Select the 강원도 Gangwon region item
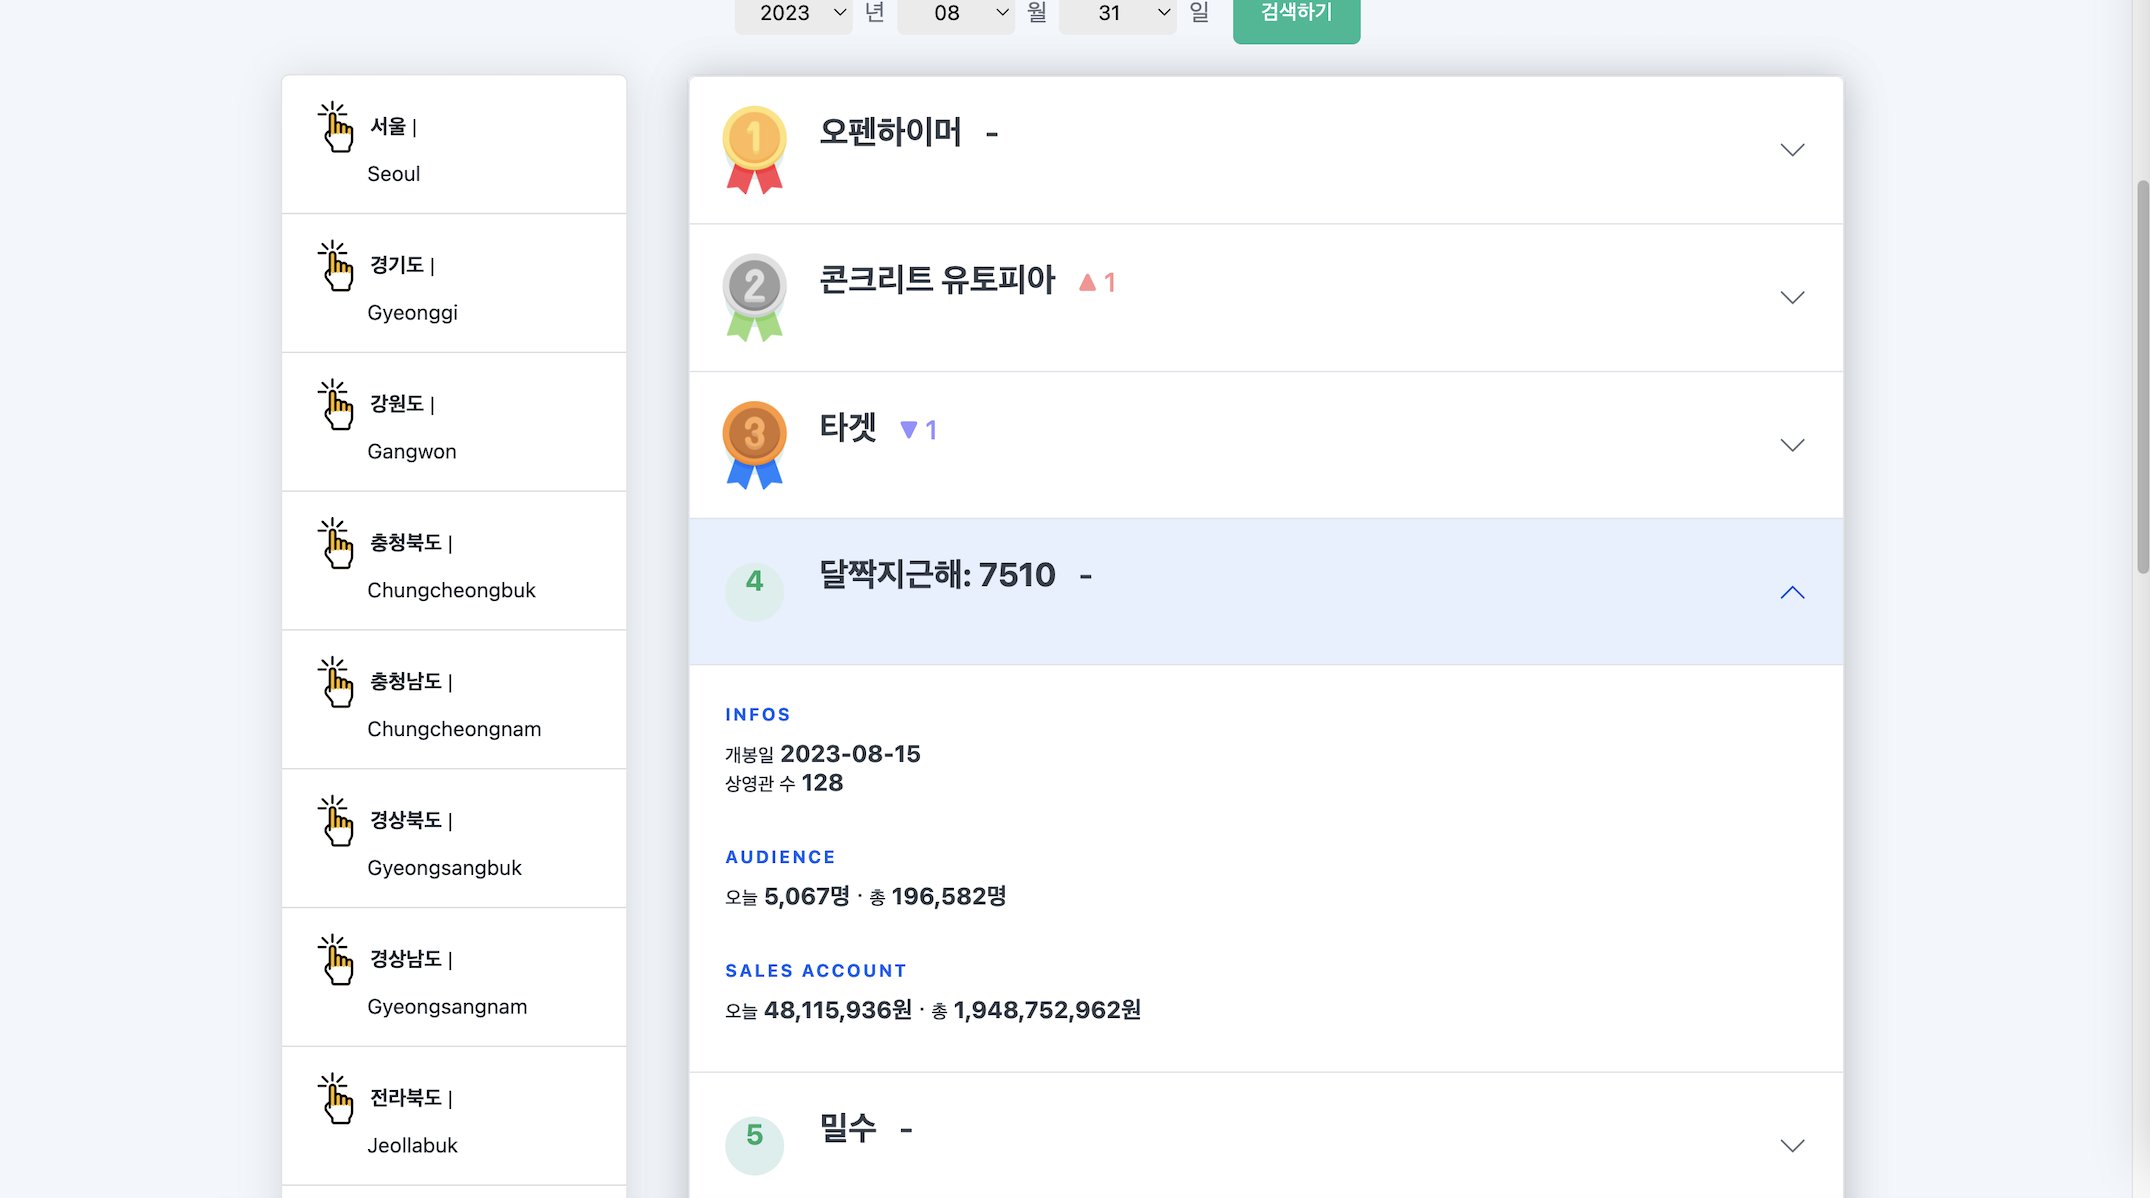 (454, 422)
